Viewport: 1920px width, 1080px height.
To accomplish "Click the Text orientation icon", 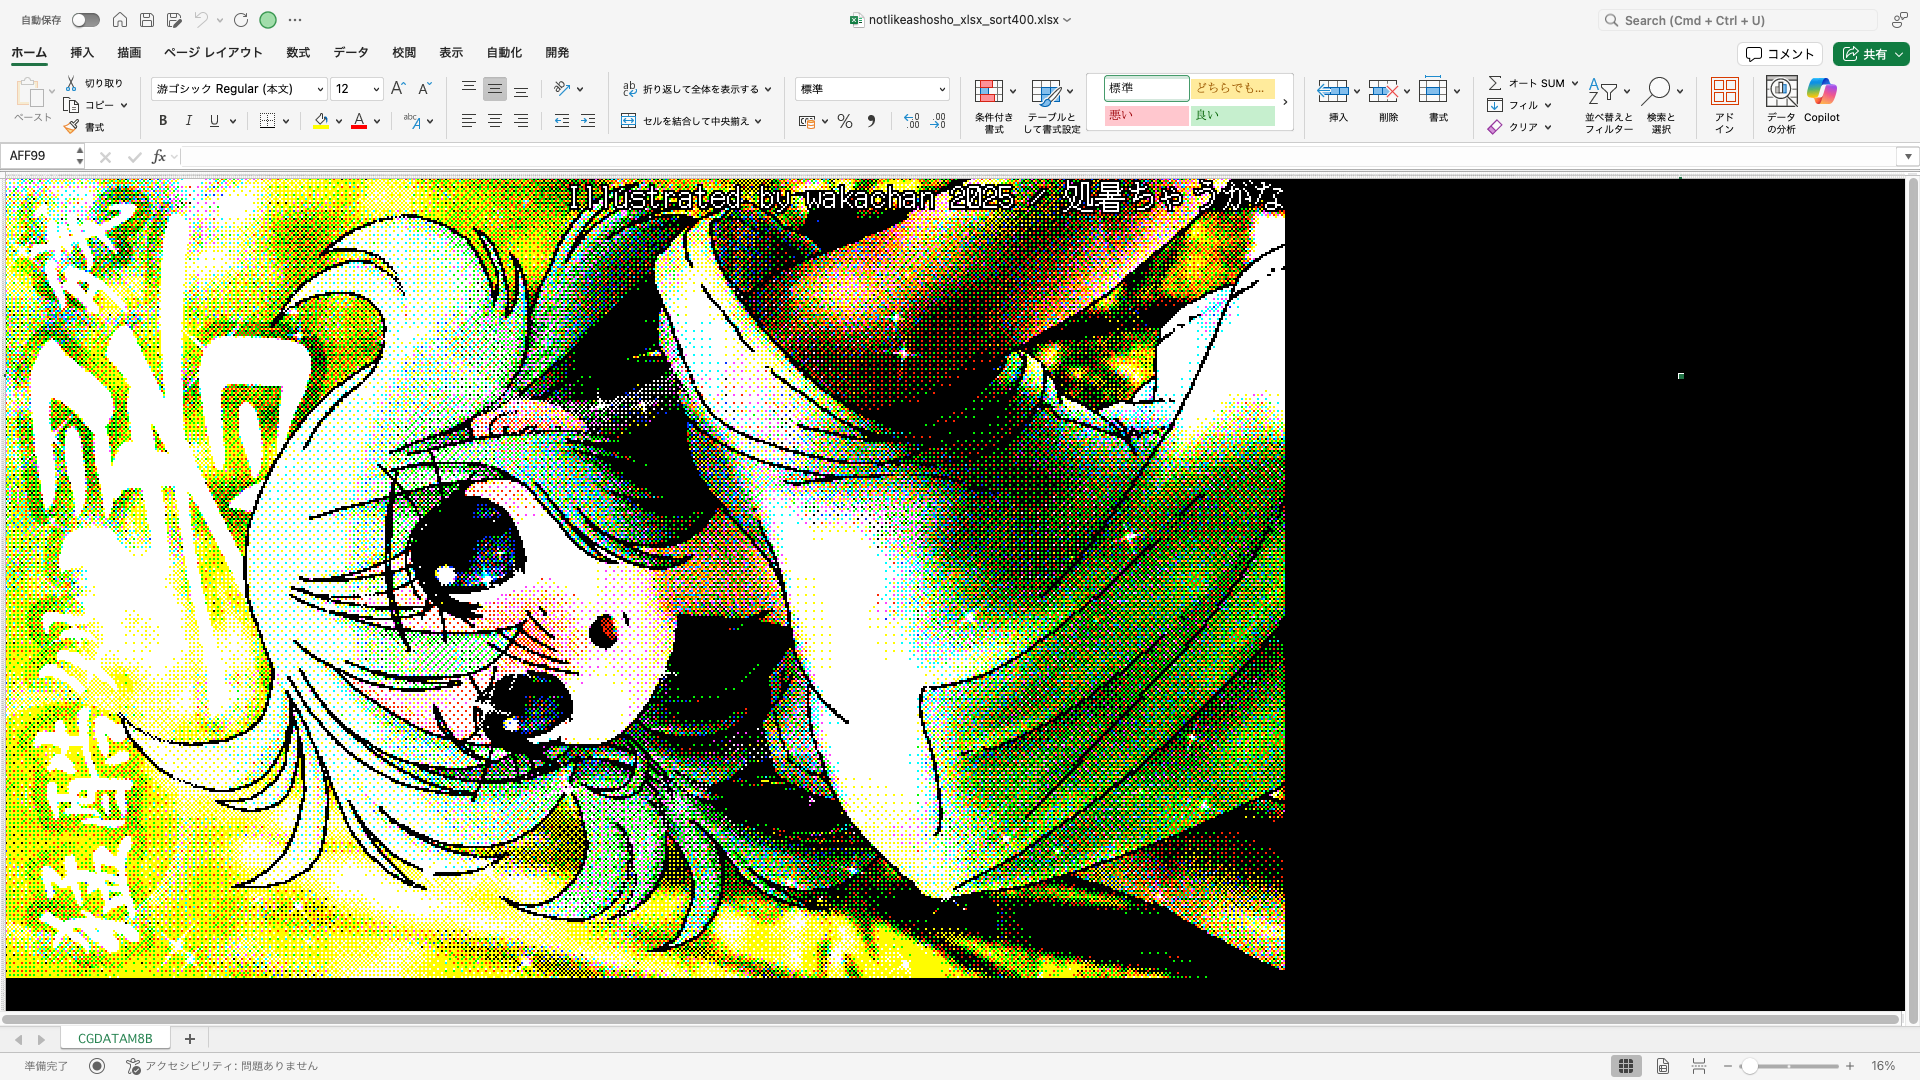I will point(562,89).
